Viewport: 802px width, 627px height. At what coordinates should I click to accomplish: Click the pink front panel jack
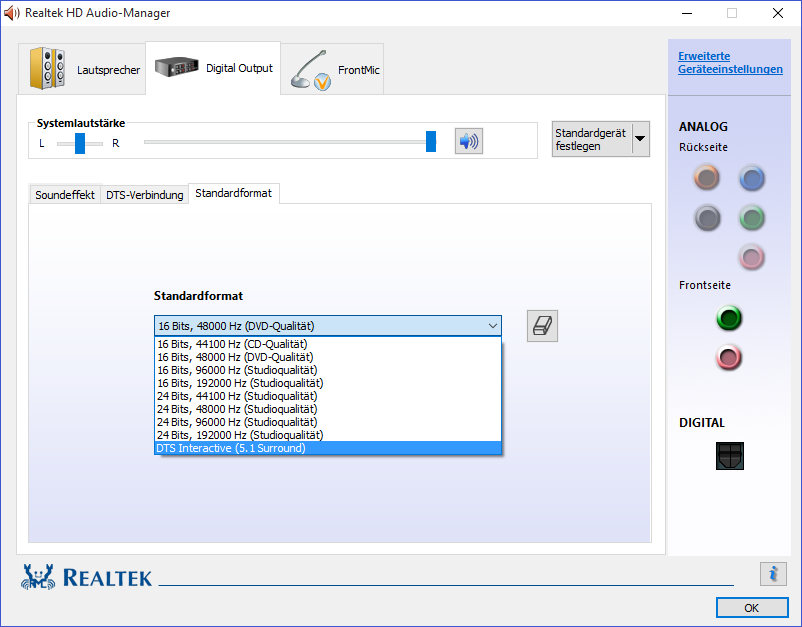coord(729,357)
